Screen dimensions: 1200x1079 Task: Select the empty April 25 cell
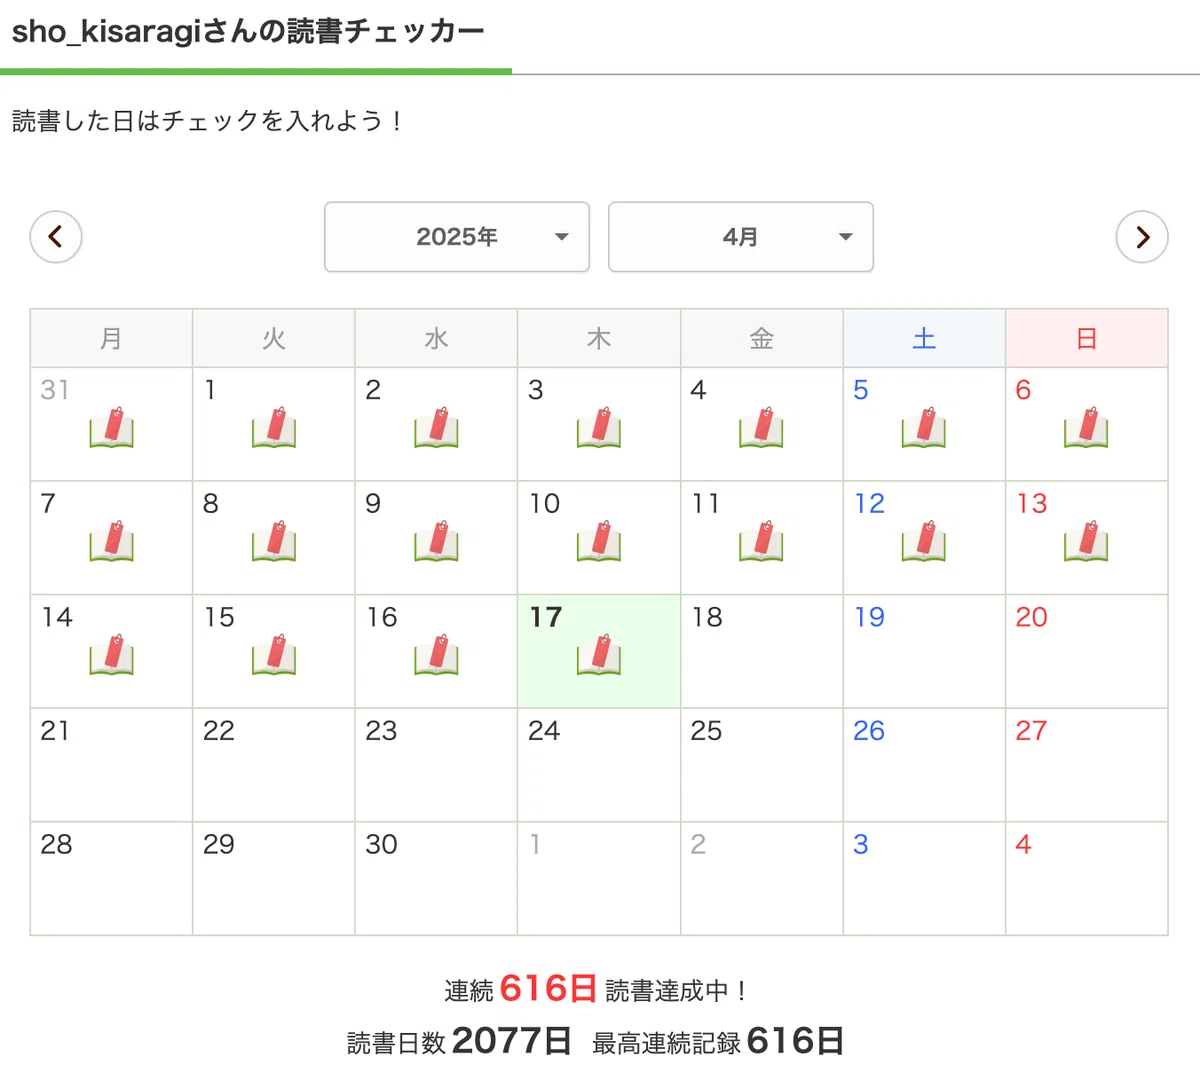(x=762, y=765)
